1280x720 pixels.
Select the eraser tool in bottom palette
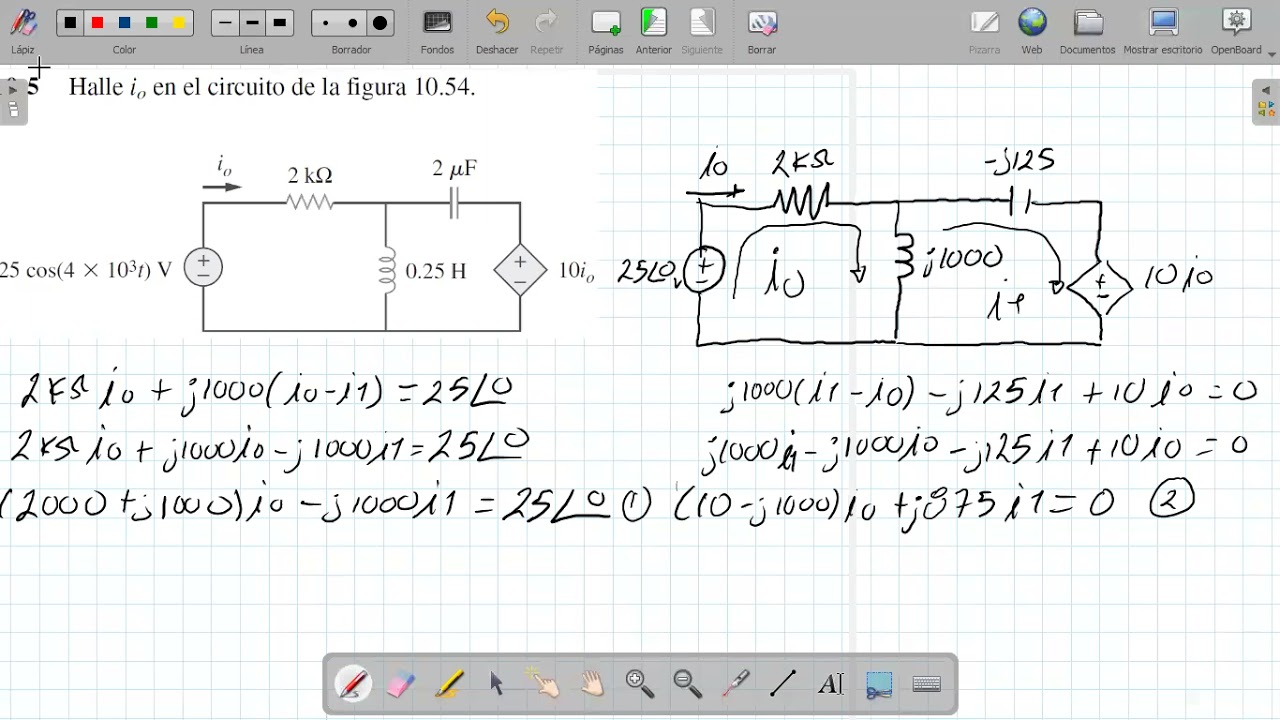(400, 684)
